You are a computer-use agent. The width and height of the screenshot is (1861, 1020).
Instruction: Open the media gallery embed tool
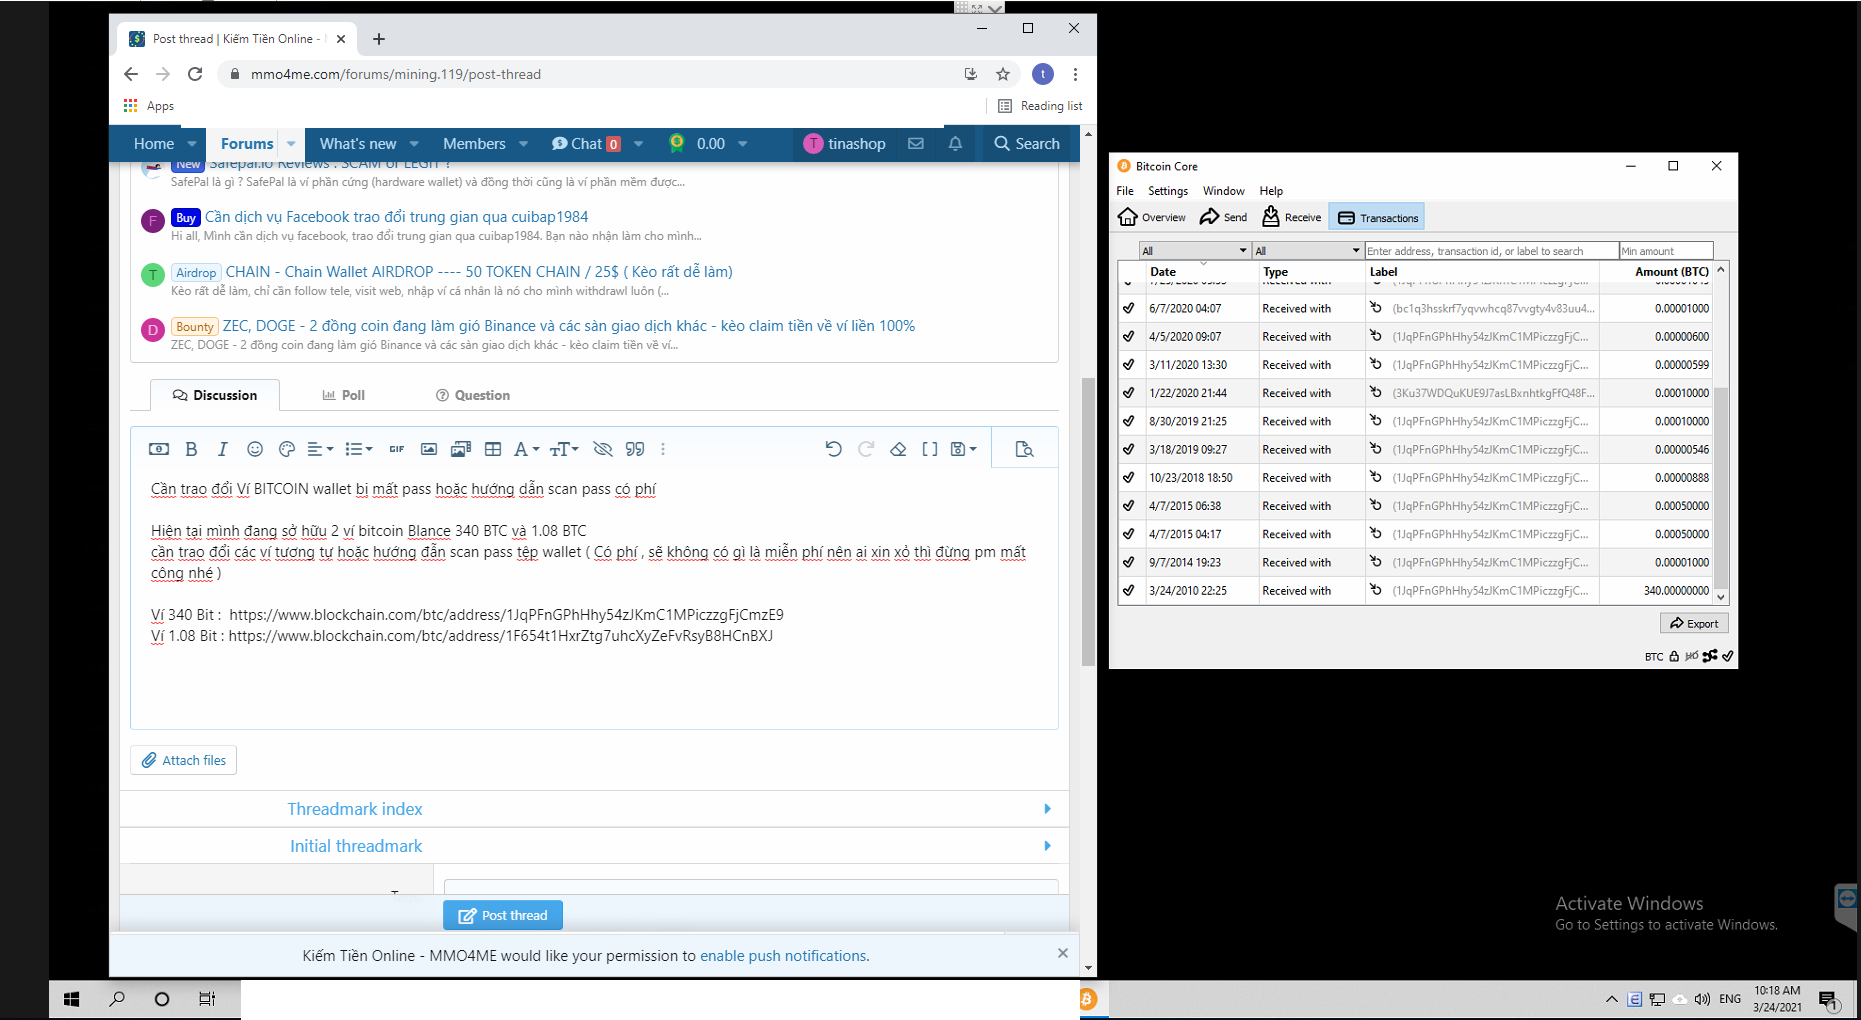[461, 450]
